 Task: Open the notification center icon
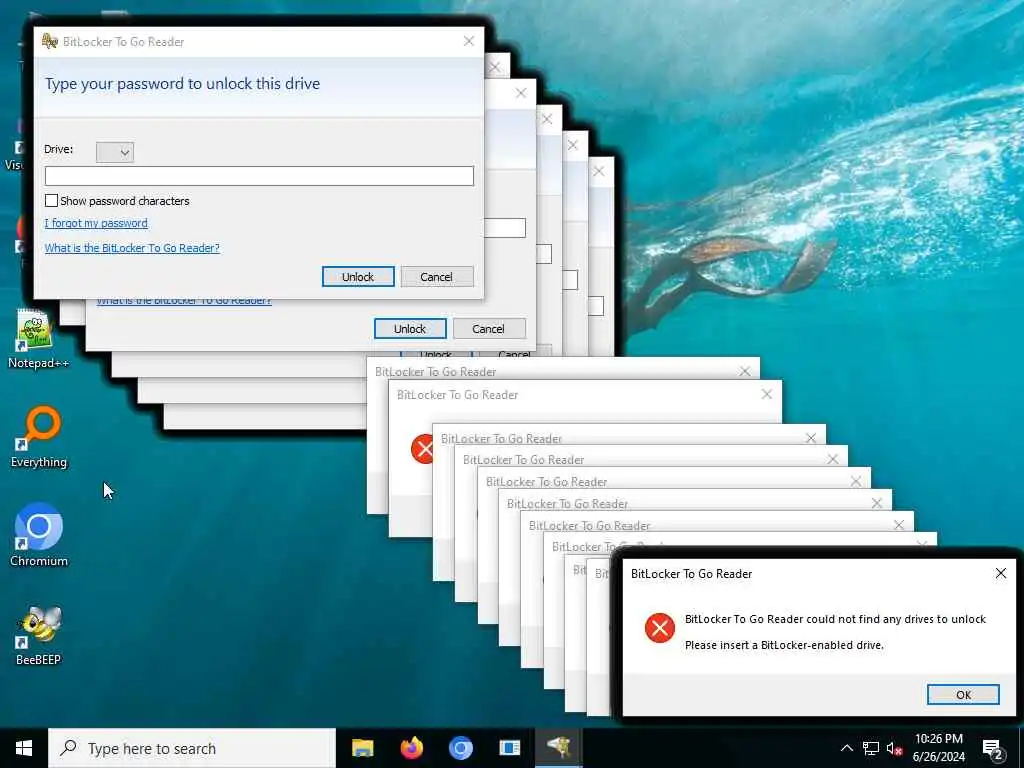[x=993, y=749]
